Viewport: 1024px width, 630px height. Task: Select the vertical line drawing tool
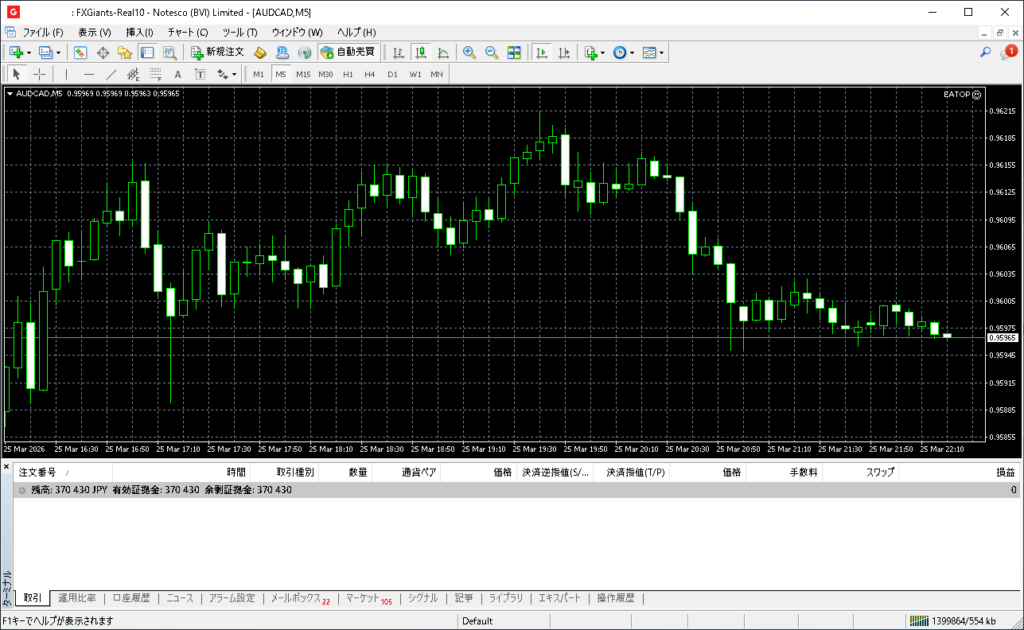click(x=66, y=74)
